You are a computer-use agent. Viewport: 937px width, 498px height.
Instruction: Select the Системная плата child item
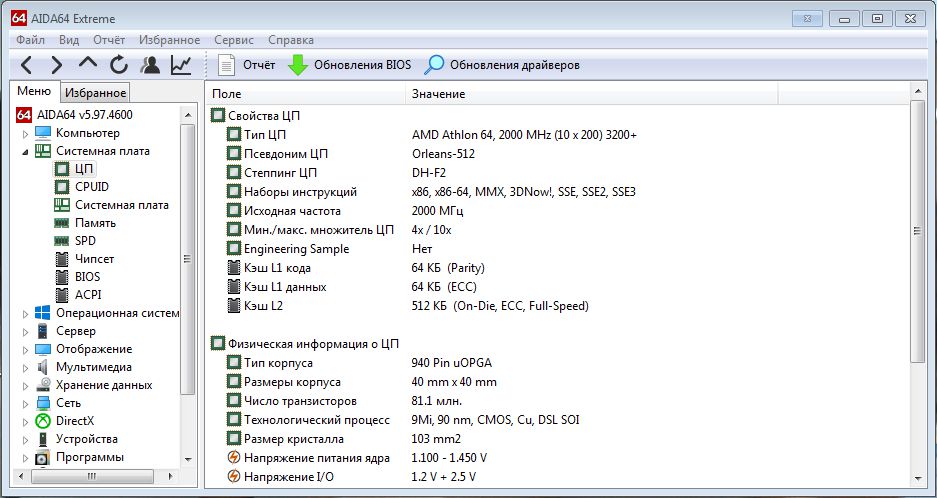[x=122, y=205]
